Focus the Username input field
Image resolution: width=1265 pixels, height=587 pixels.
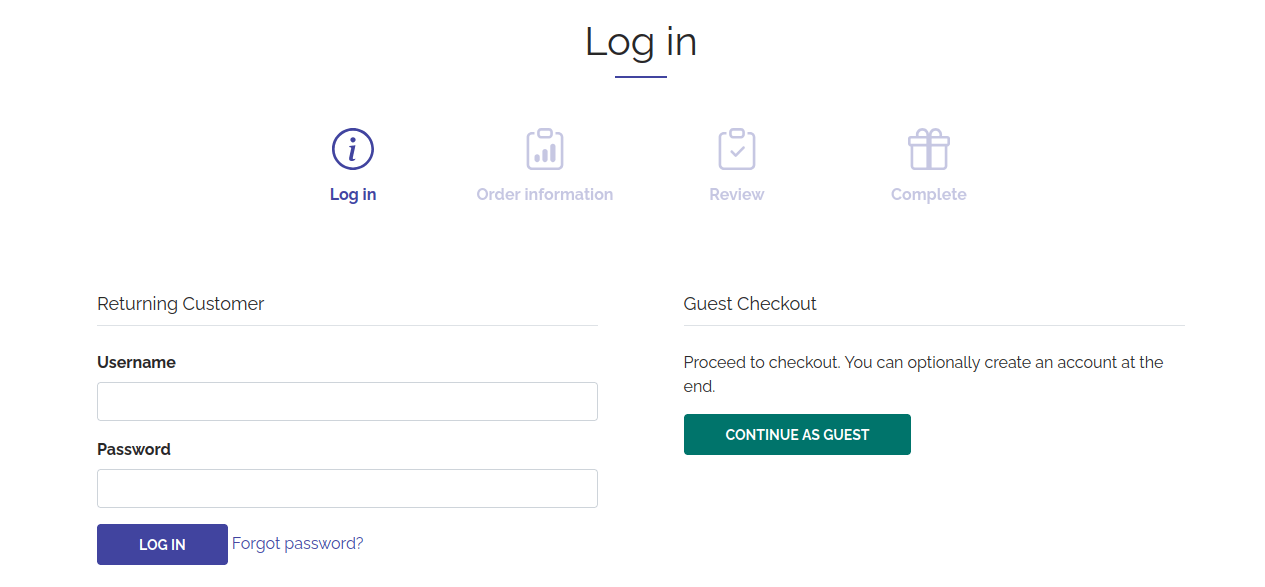[x=347, y=401]
